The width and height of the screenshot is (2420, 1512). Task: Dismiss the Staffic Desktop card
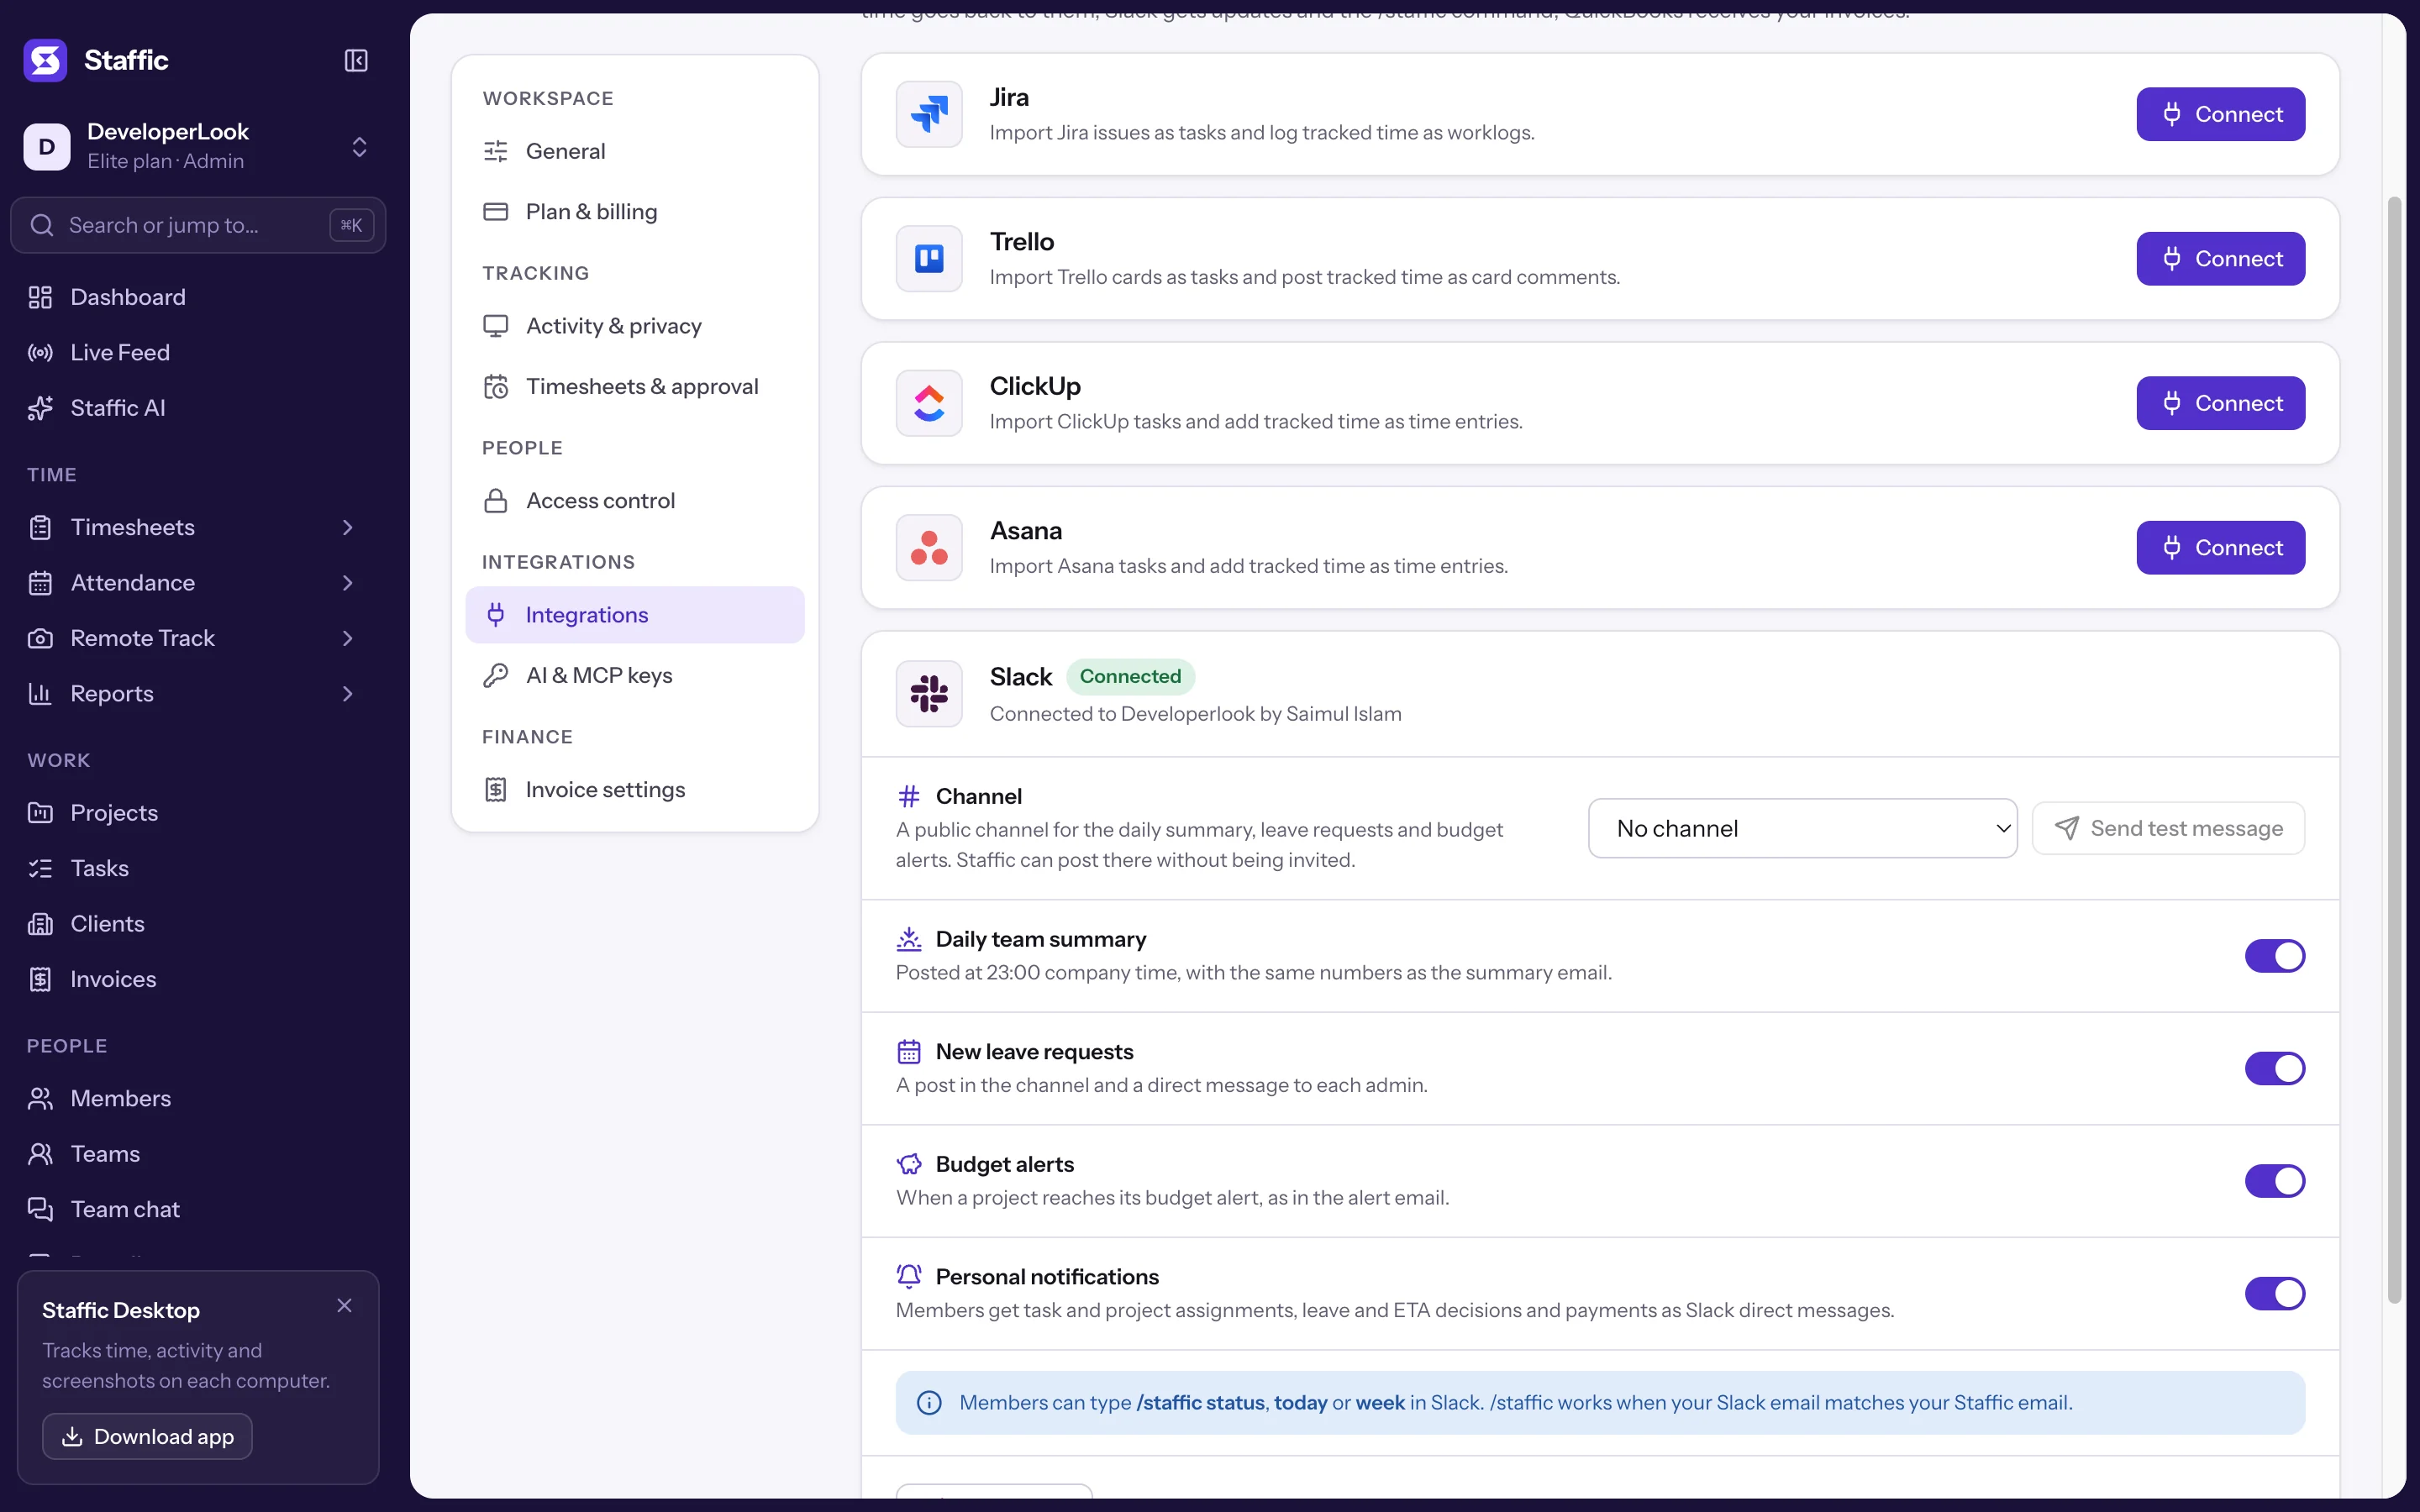[344, 1305]
